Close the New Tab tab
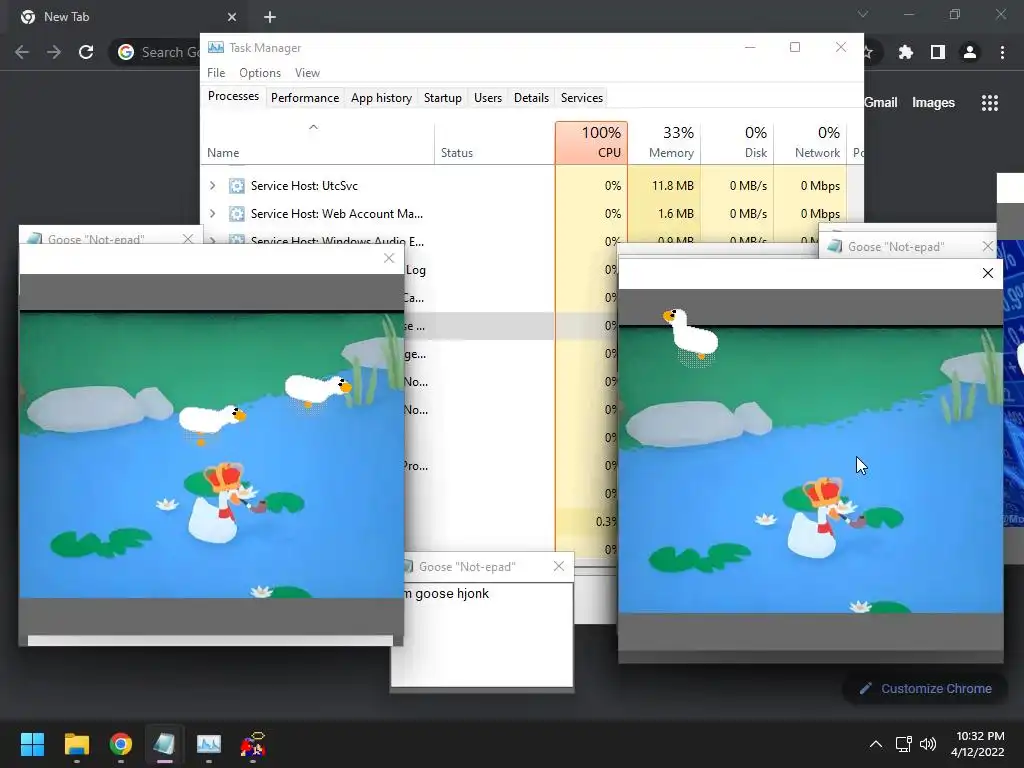 pos(232,17)
